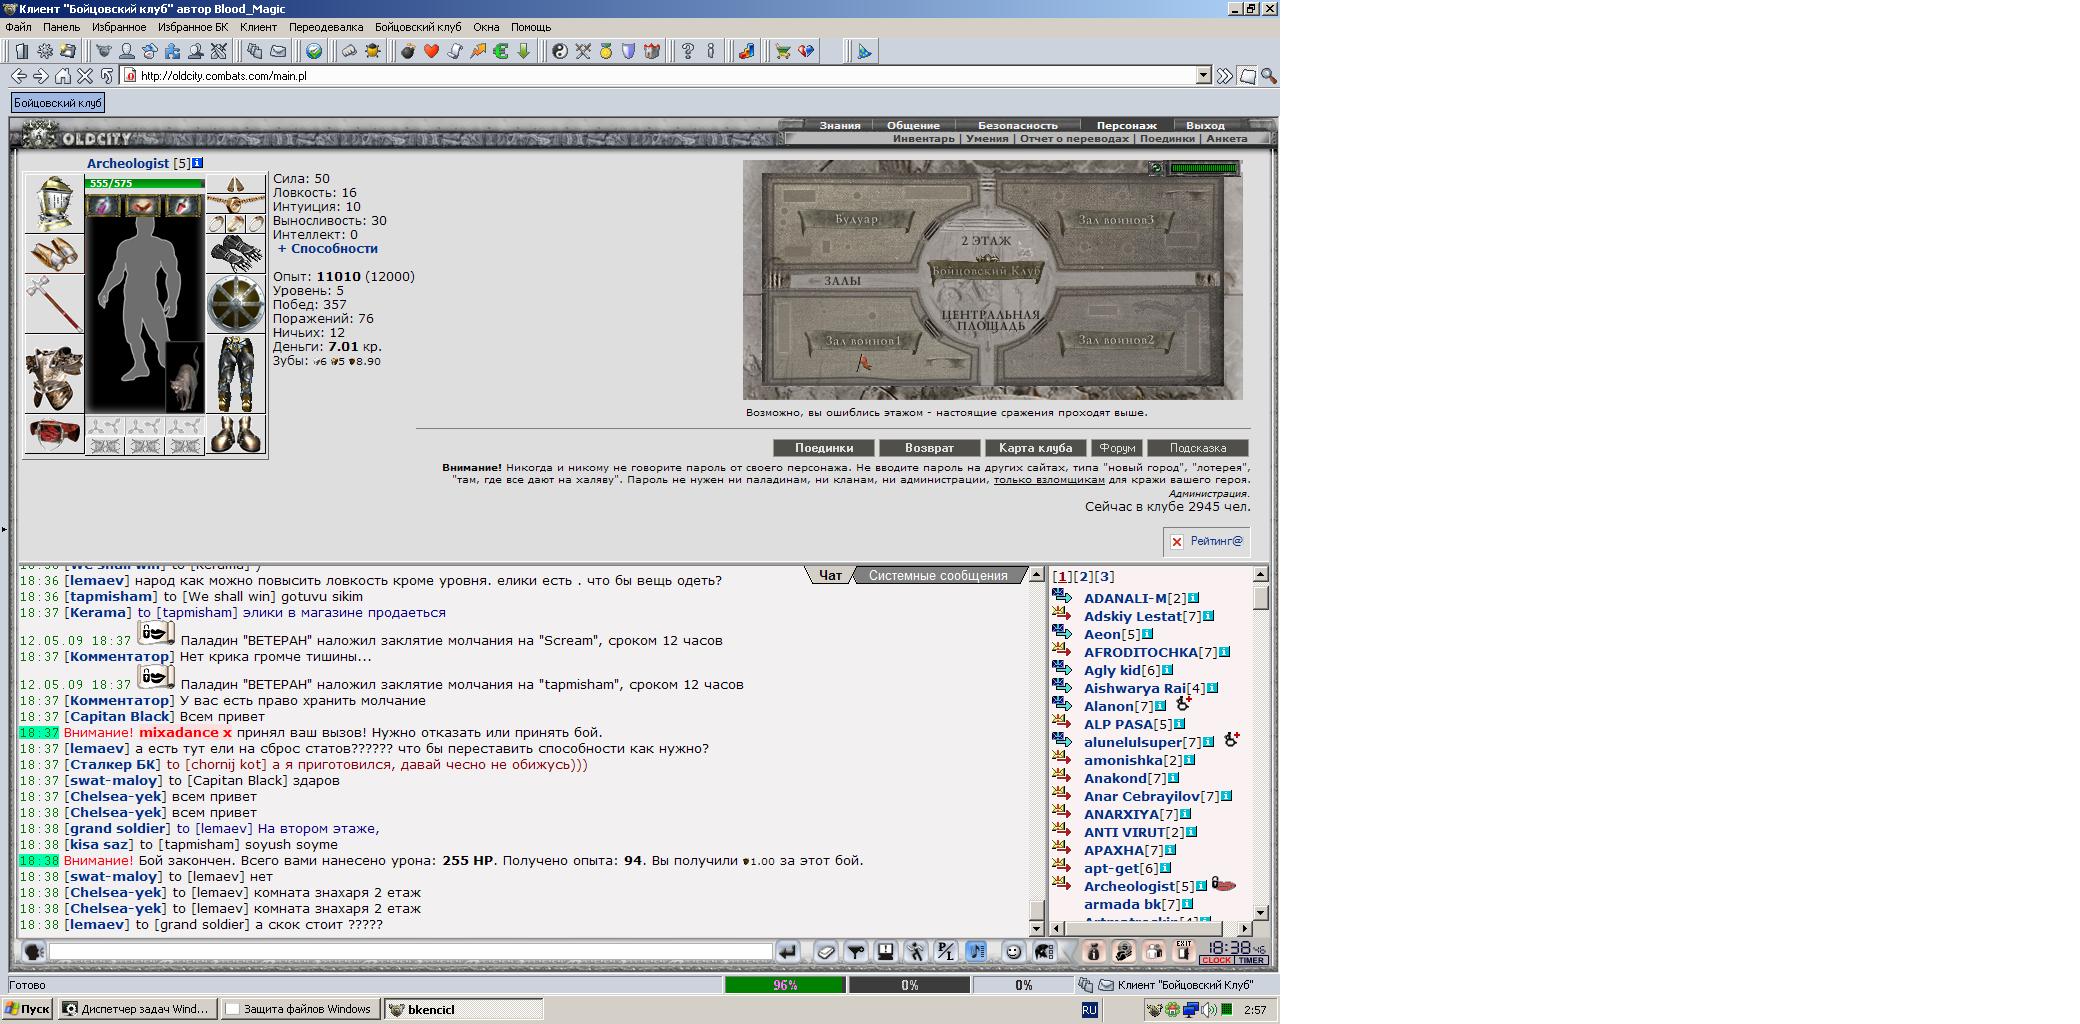2080x1024 pixels.
Task: Click the bar chart toolbar icon
Action: [746, 51]
